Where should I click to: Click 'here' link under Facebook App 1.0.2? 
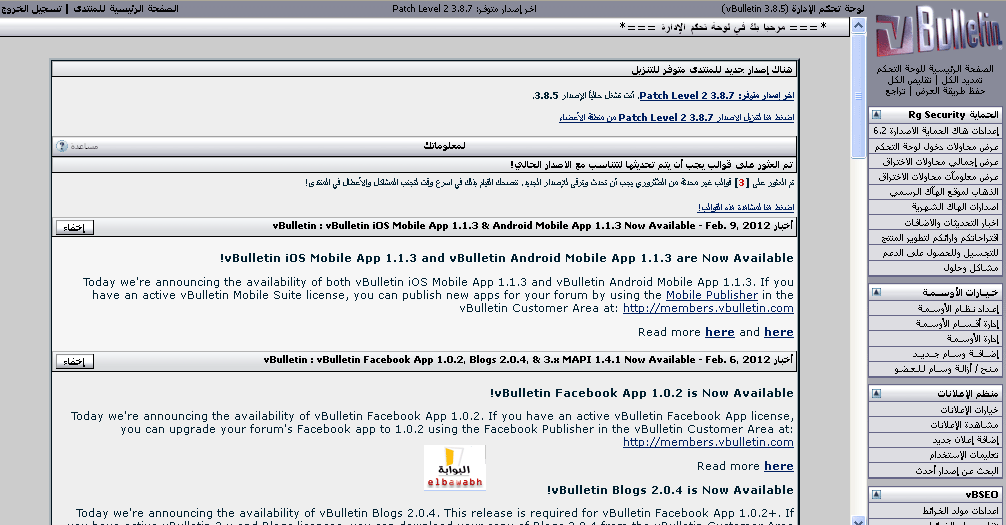click(779, 466)
